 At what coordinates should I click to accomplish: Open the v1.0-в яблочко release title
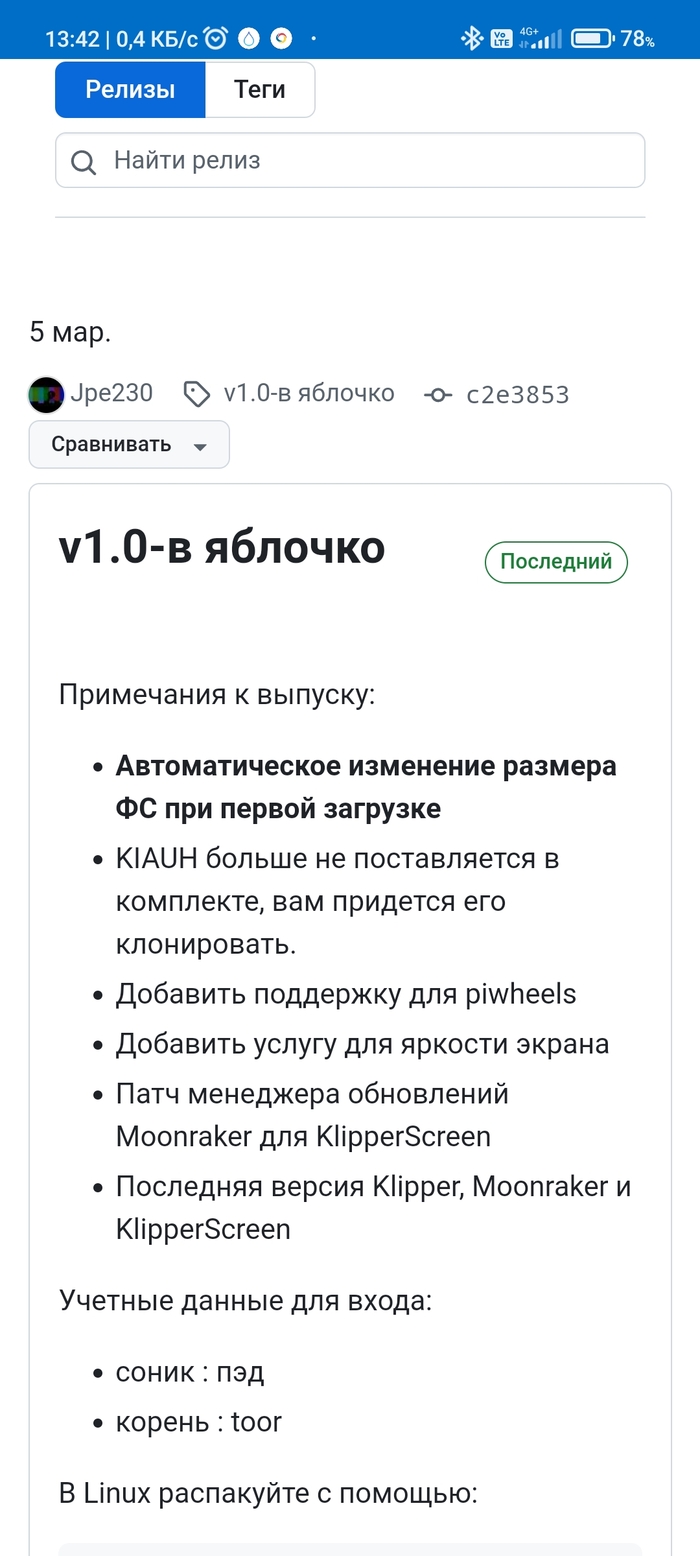[x=222, y=548]
